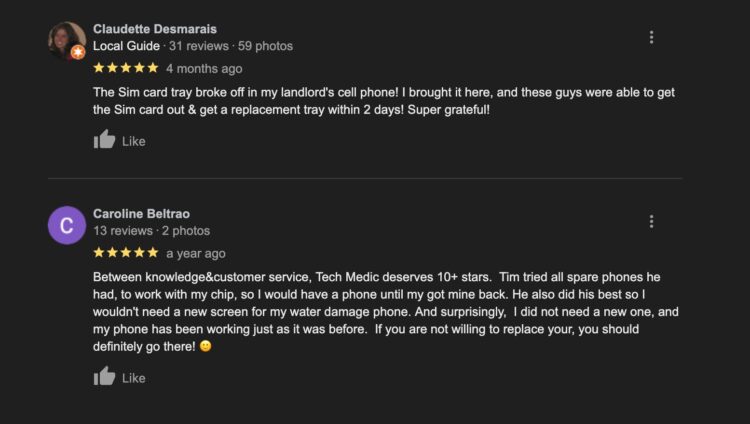
Task: Click the "a year ago" timestamp
Action: [x=196, y=254]
